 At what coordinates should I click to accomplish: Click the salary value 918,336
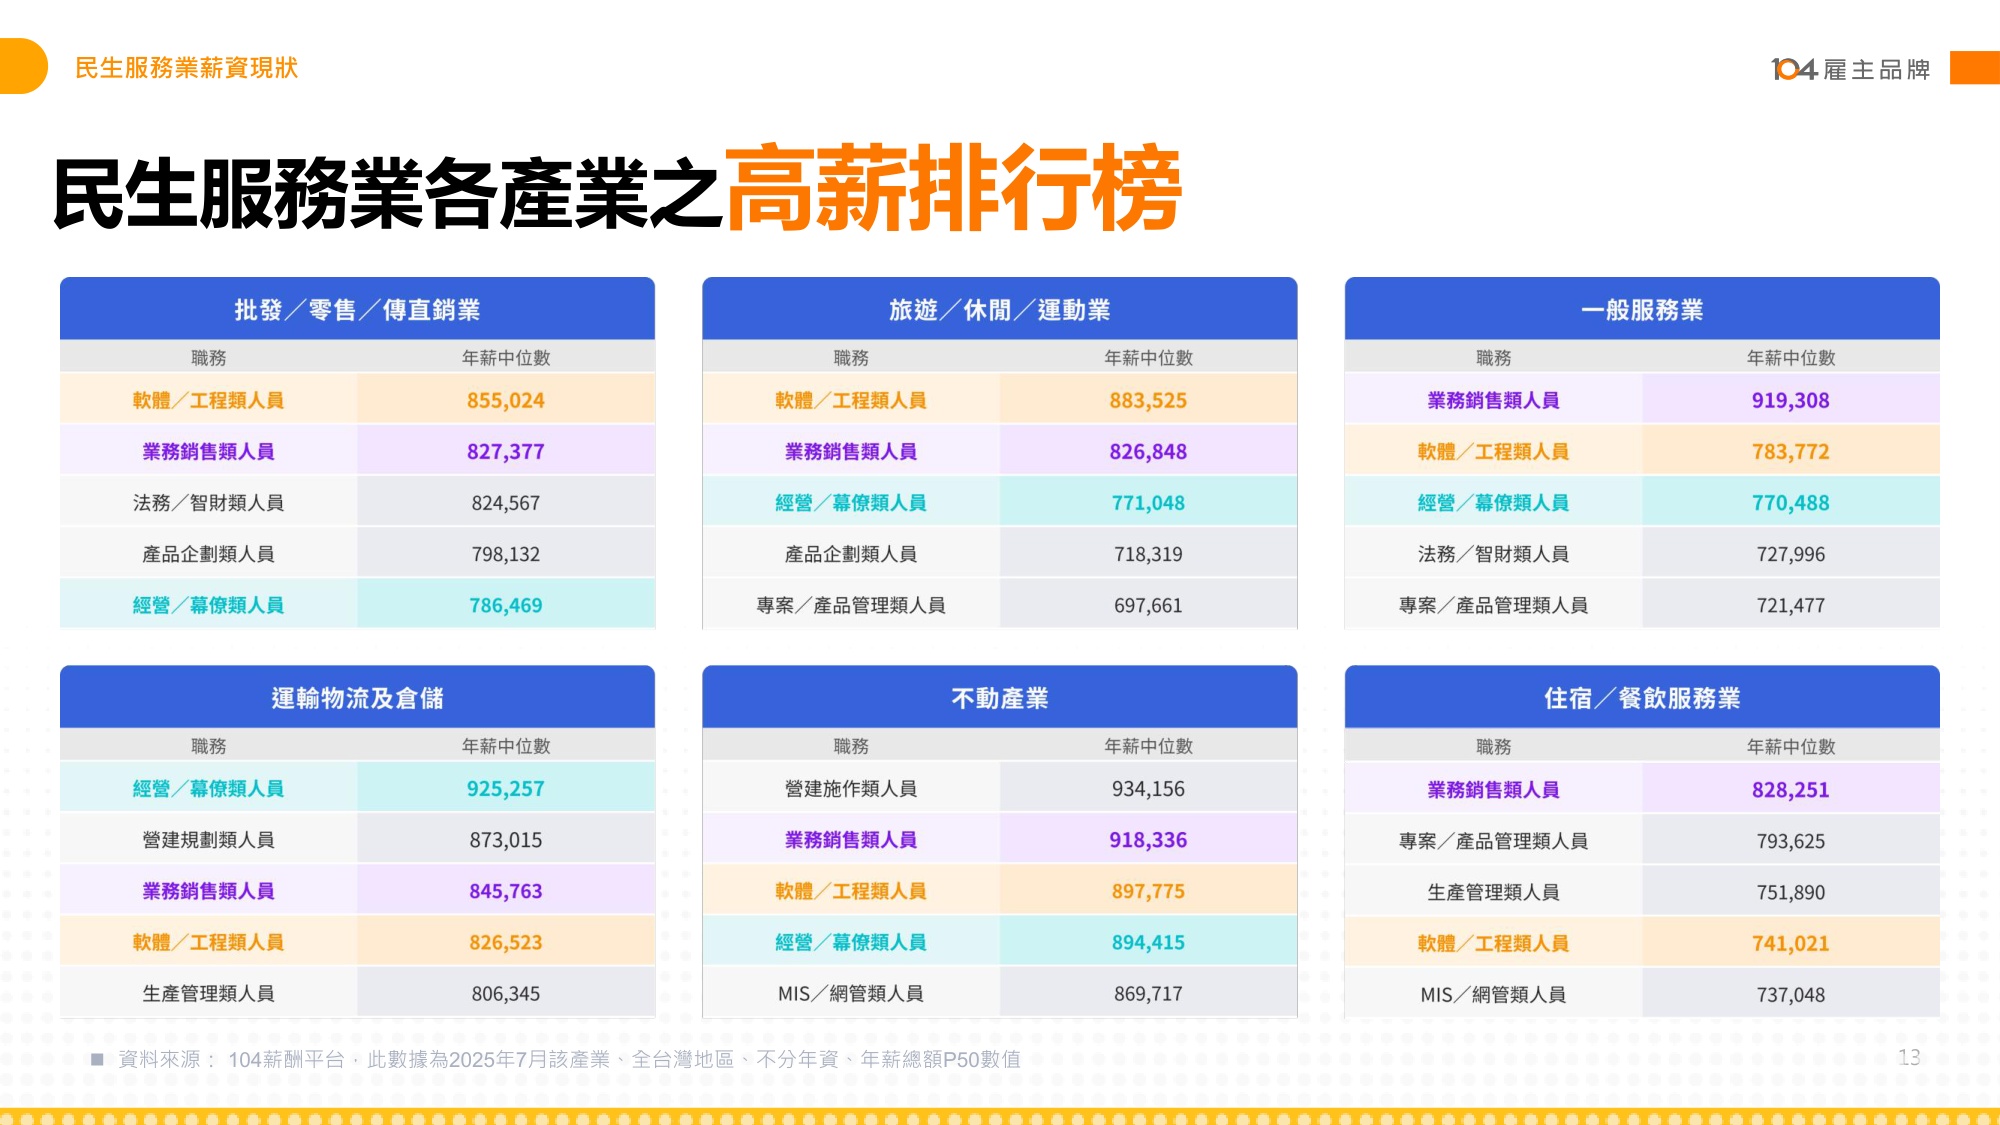(x=1148, y=840)
